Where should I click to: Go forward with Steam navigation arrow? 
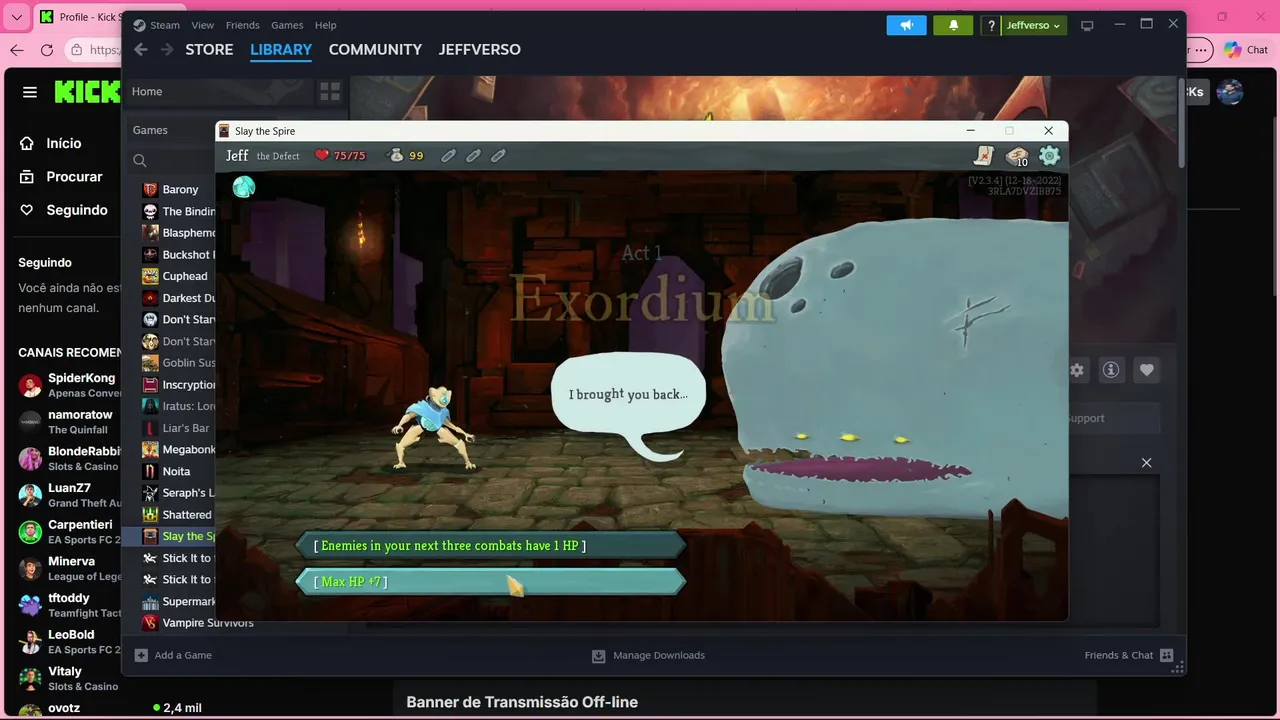[x=167, y=49]
